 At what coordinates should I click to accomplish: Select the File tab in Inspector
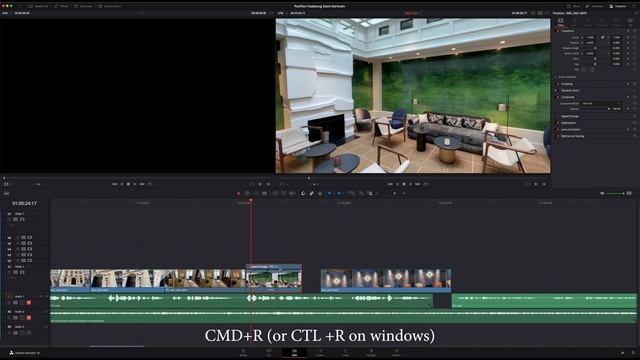[x=631, y=22]
